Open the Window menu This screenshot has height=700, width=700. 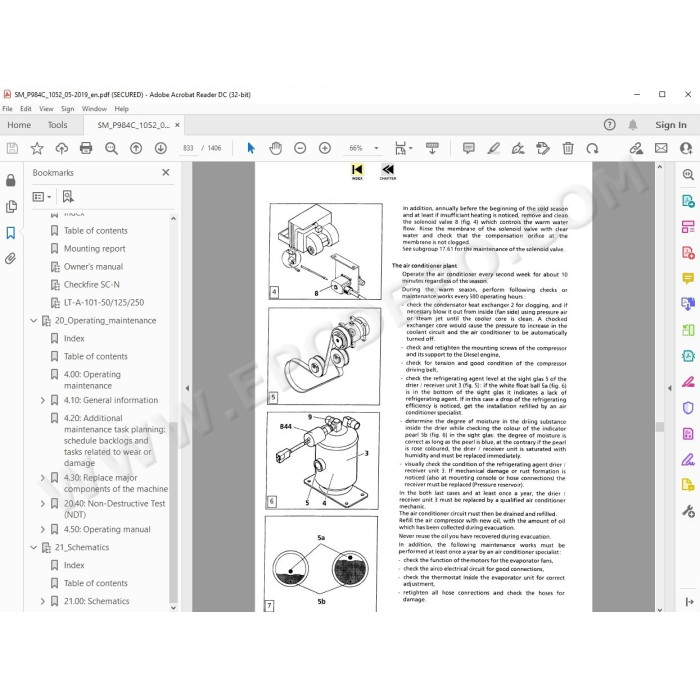coord(94,108)
